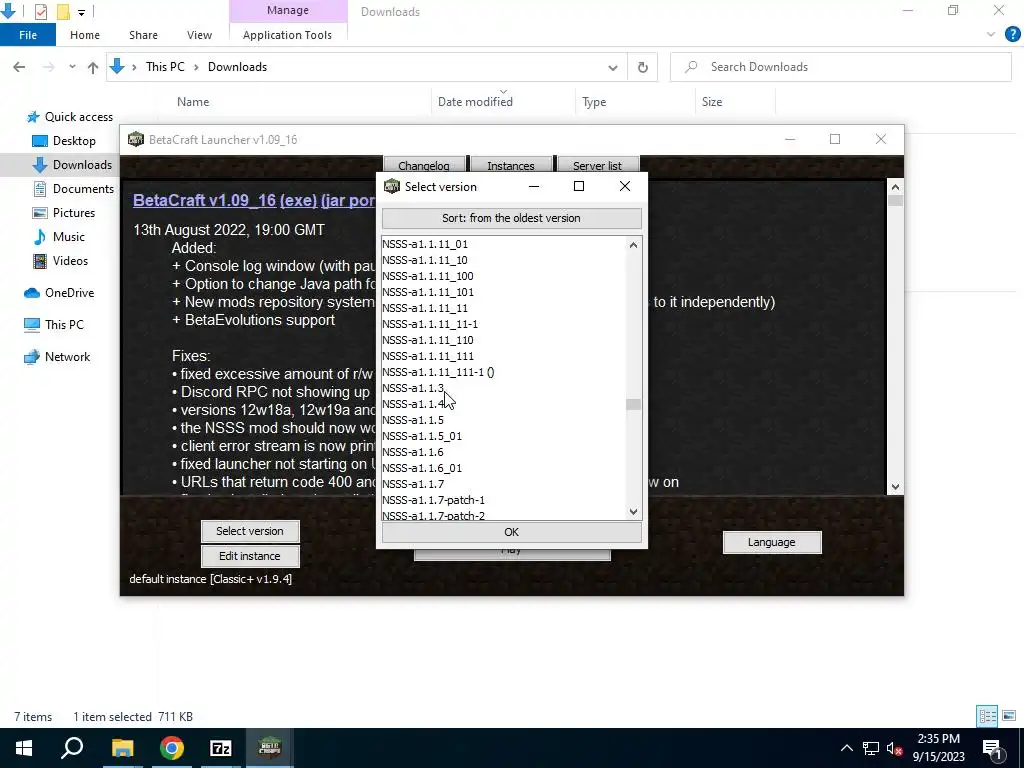The width and height of the screenshot is (1024, 768).
Task: Open the Instances tab in launcher
Action: pyautogui.click(x=511, y=166)
